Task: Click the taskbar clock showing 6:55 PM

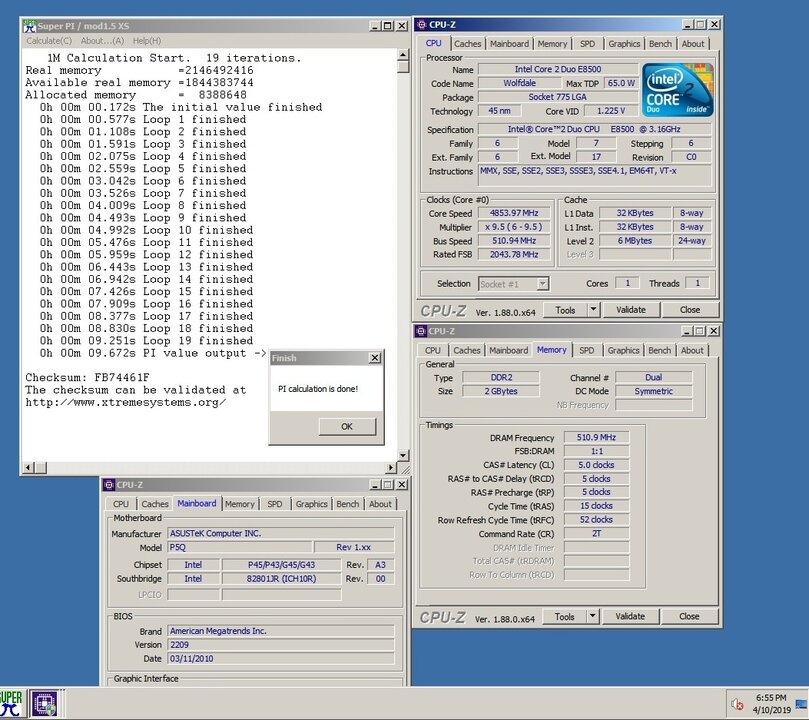Action: coord(771,698)
